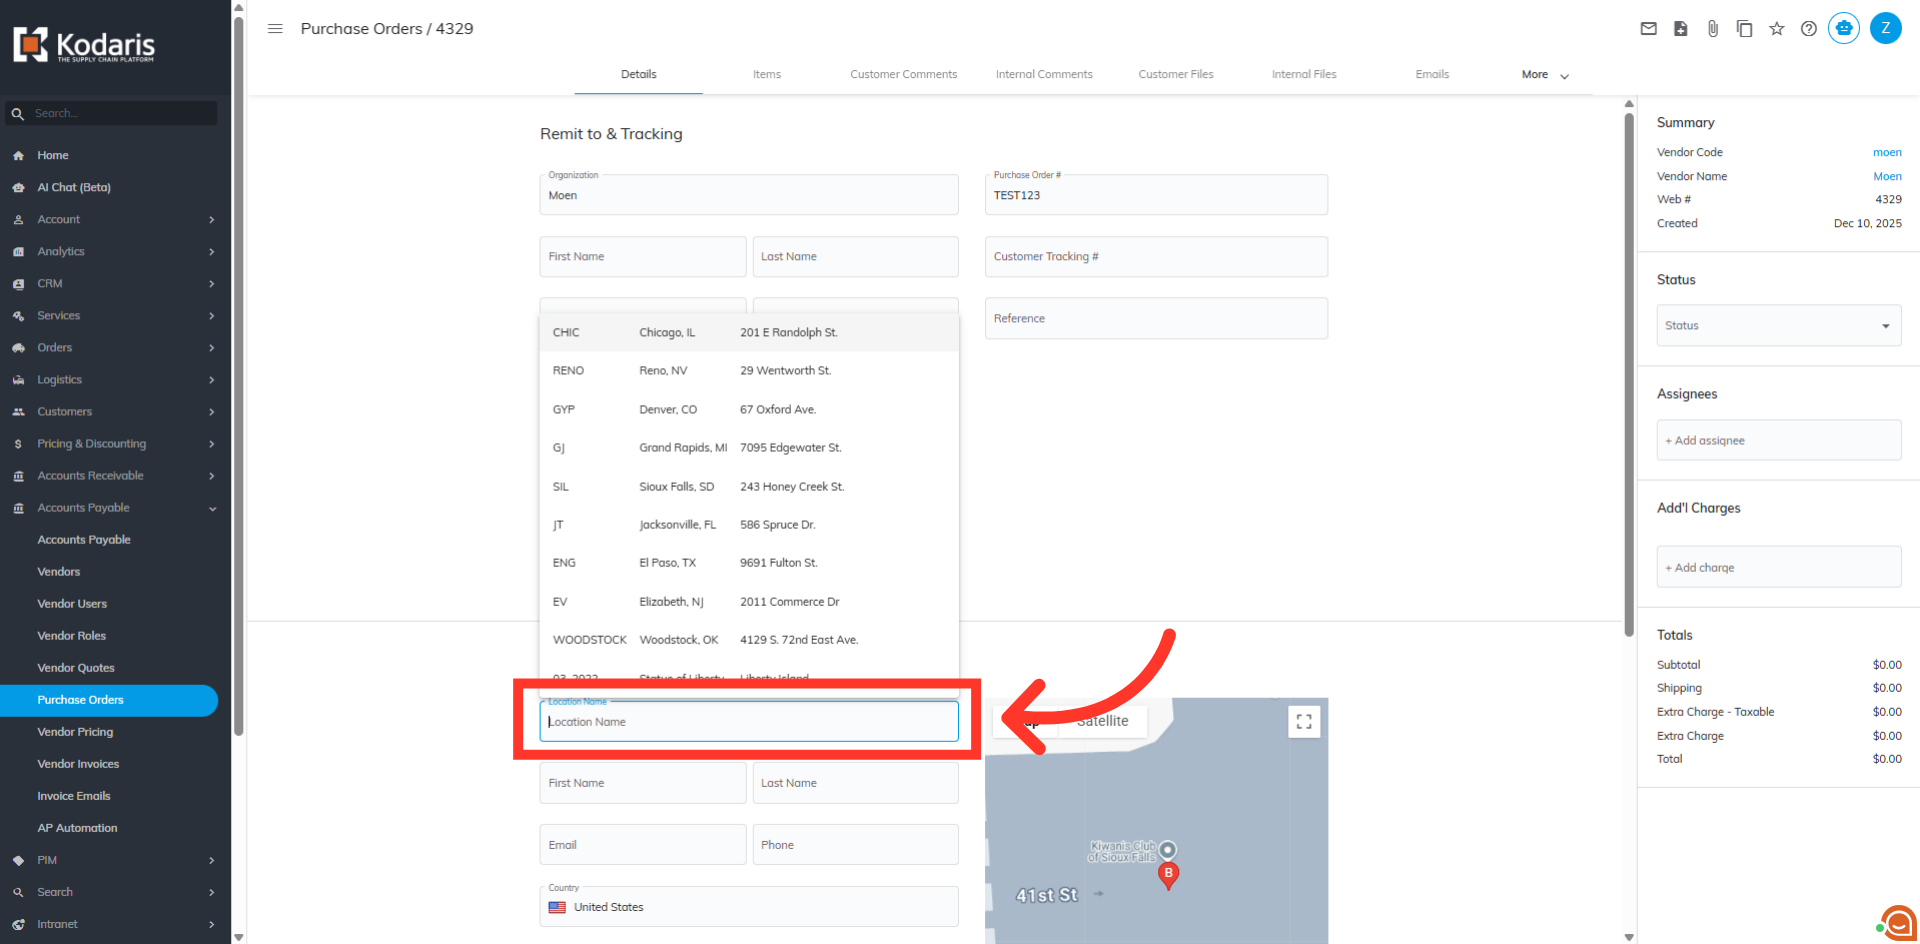Click the Orders truck icon
1920x944 pixels.
(x=18, y=348)
